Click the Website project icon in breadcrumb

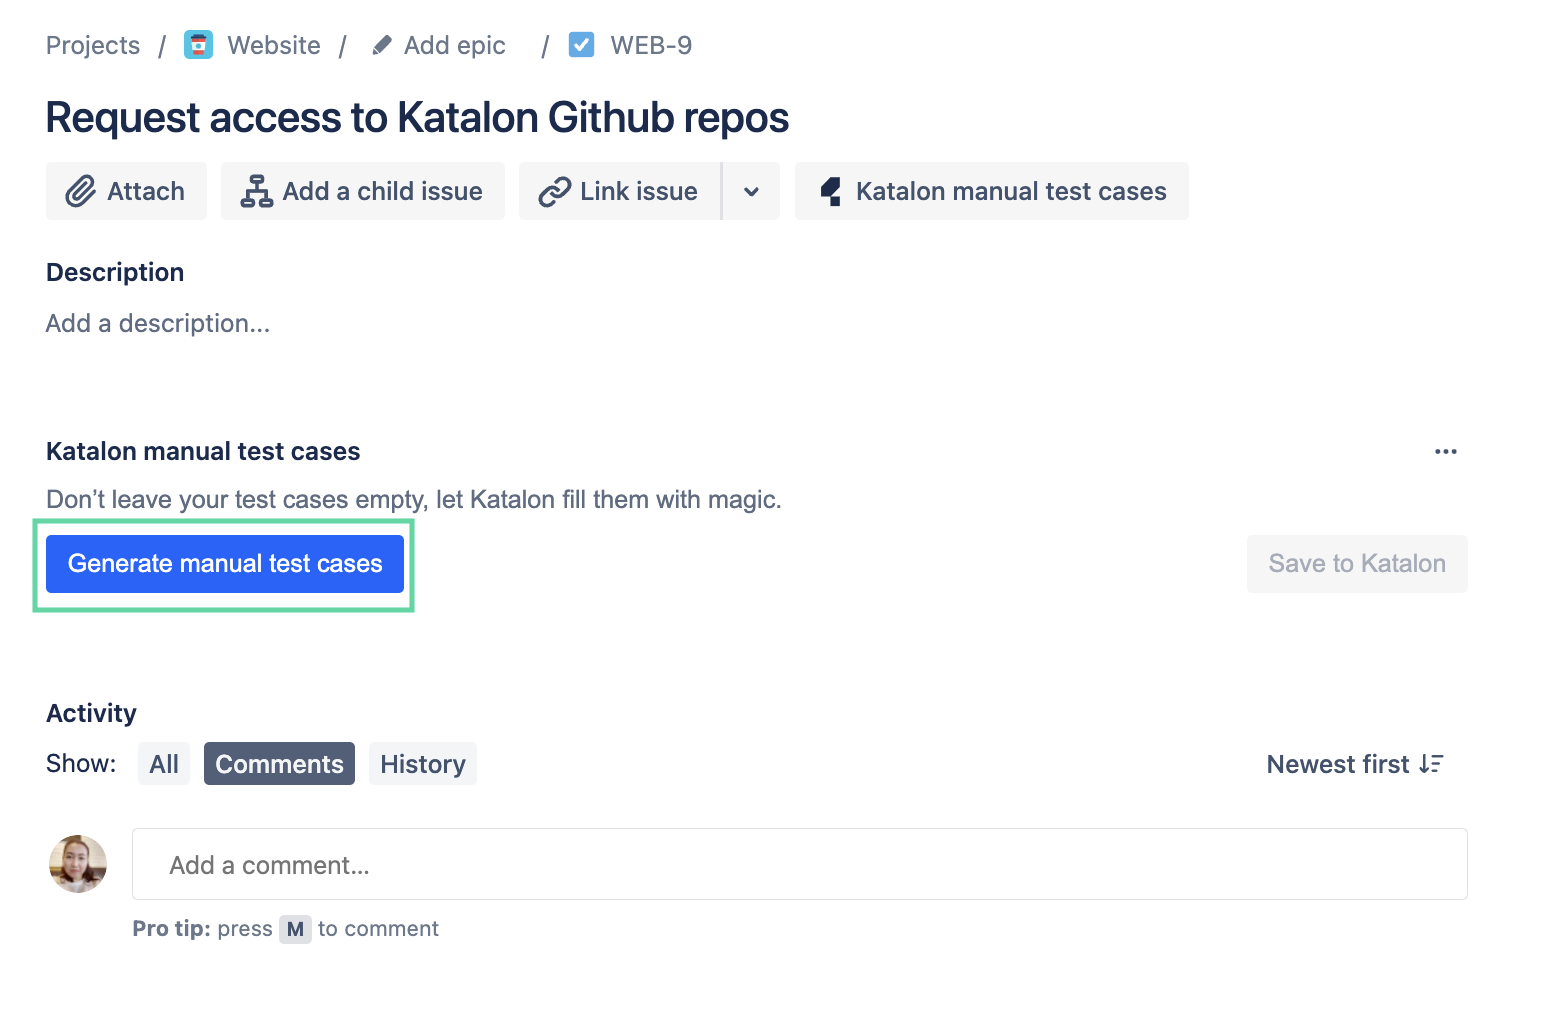click(198, 45)
